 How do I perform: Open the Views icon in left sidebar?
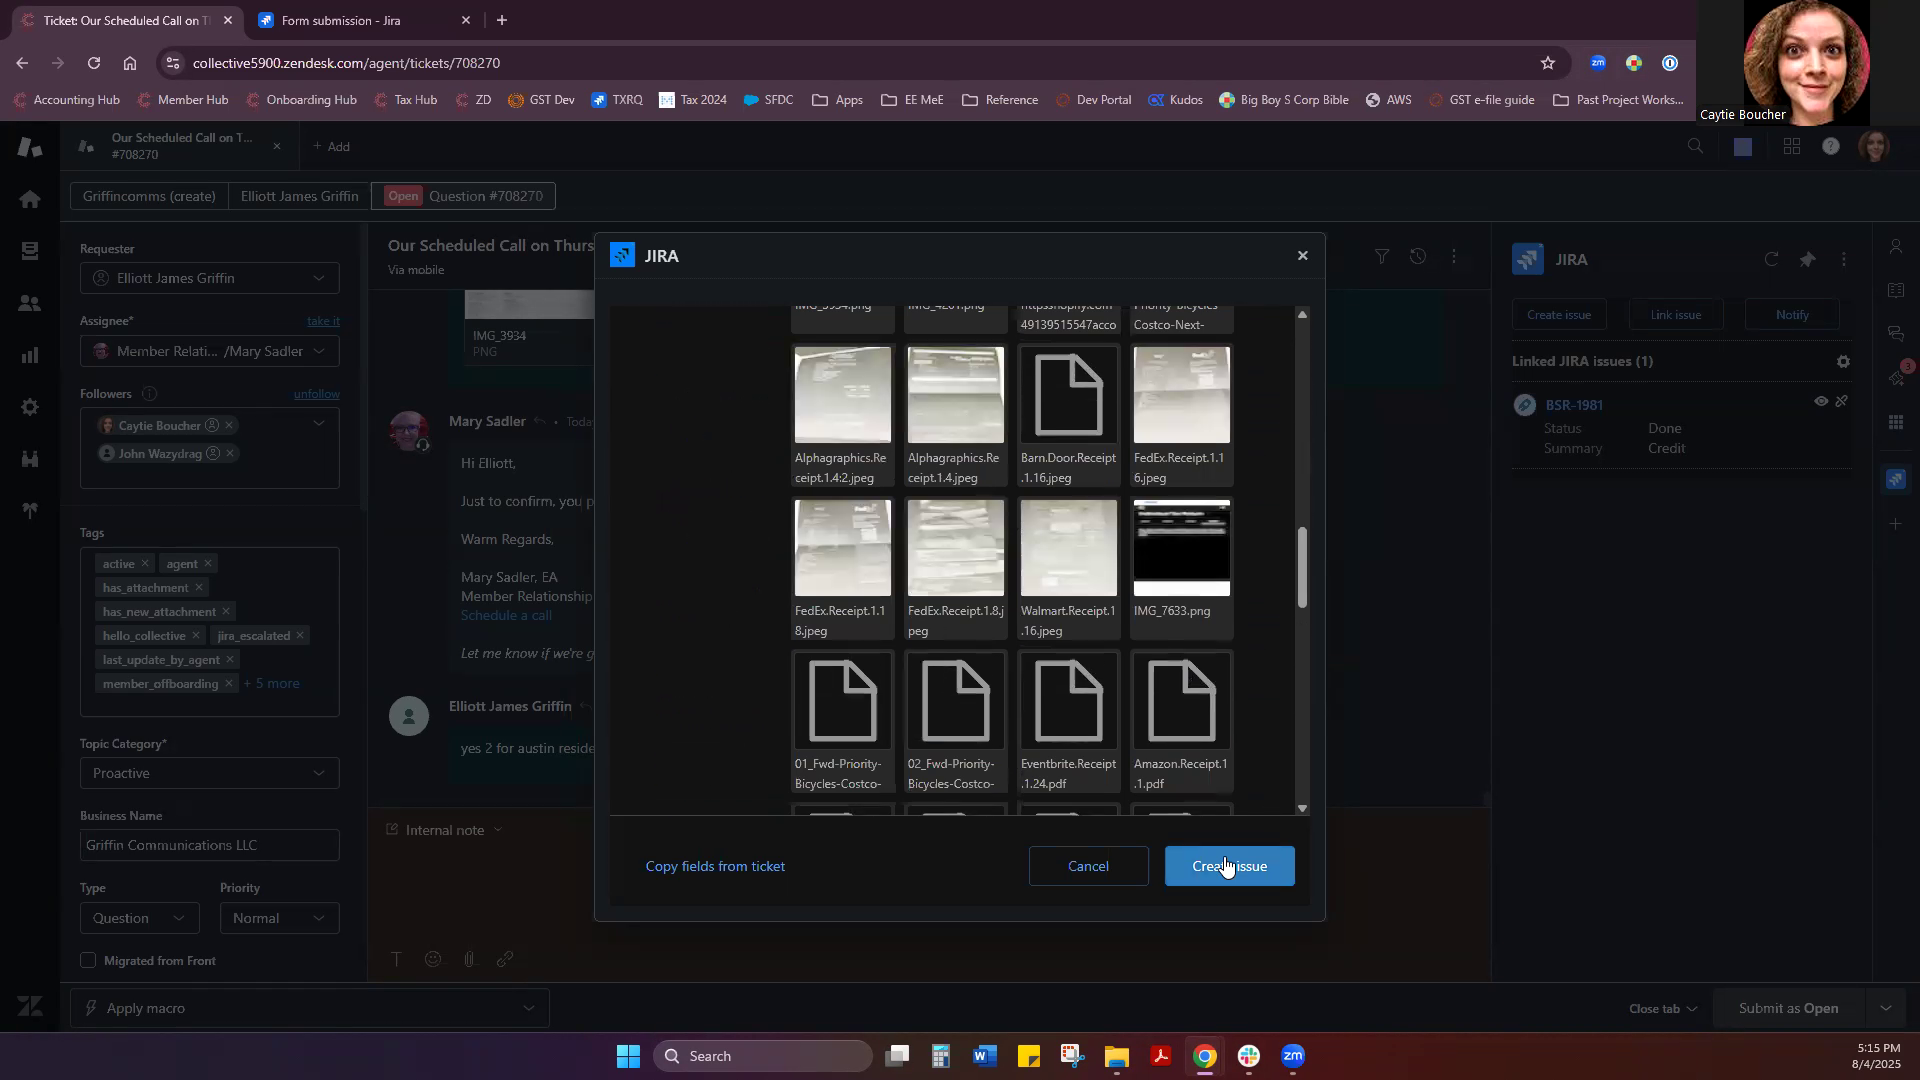click(30, 251)
